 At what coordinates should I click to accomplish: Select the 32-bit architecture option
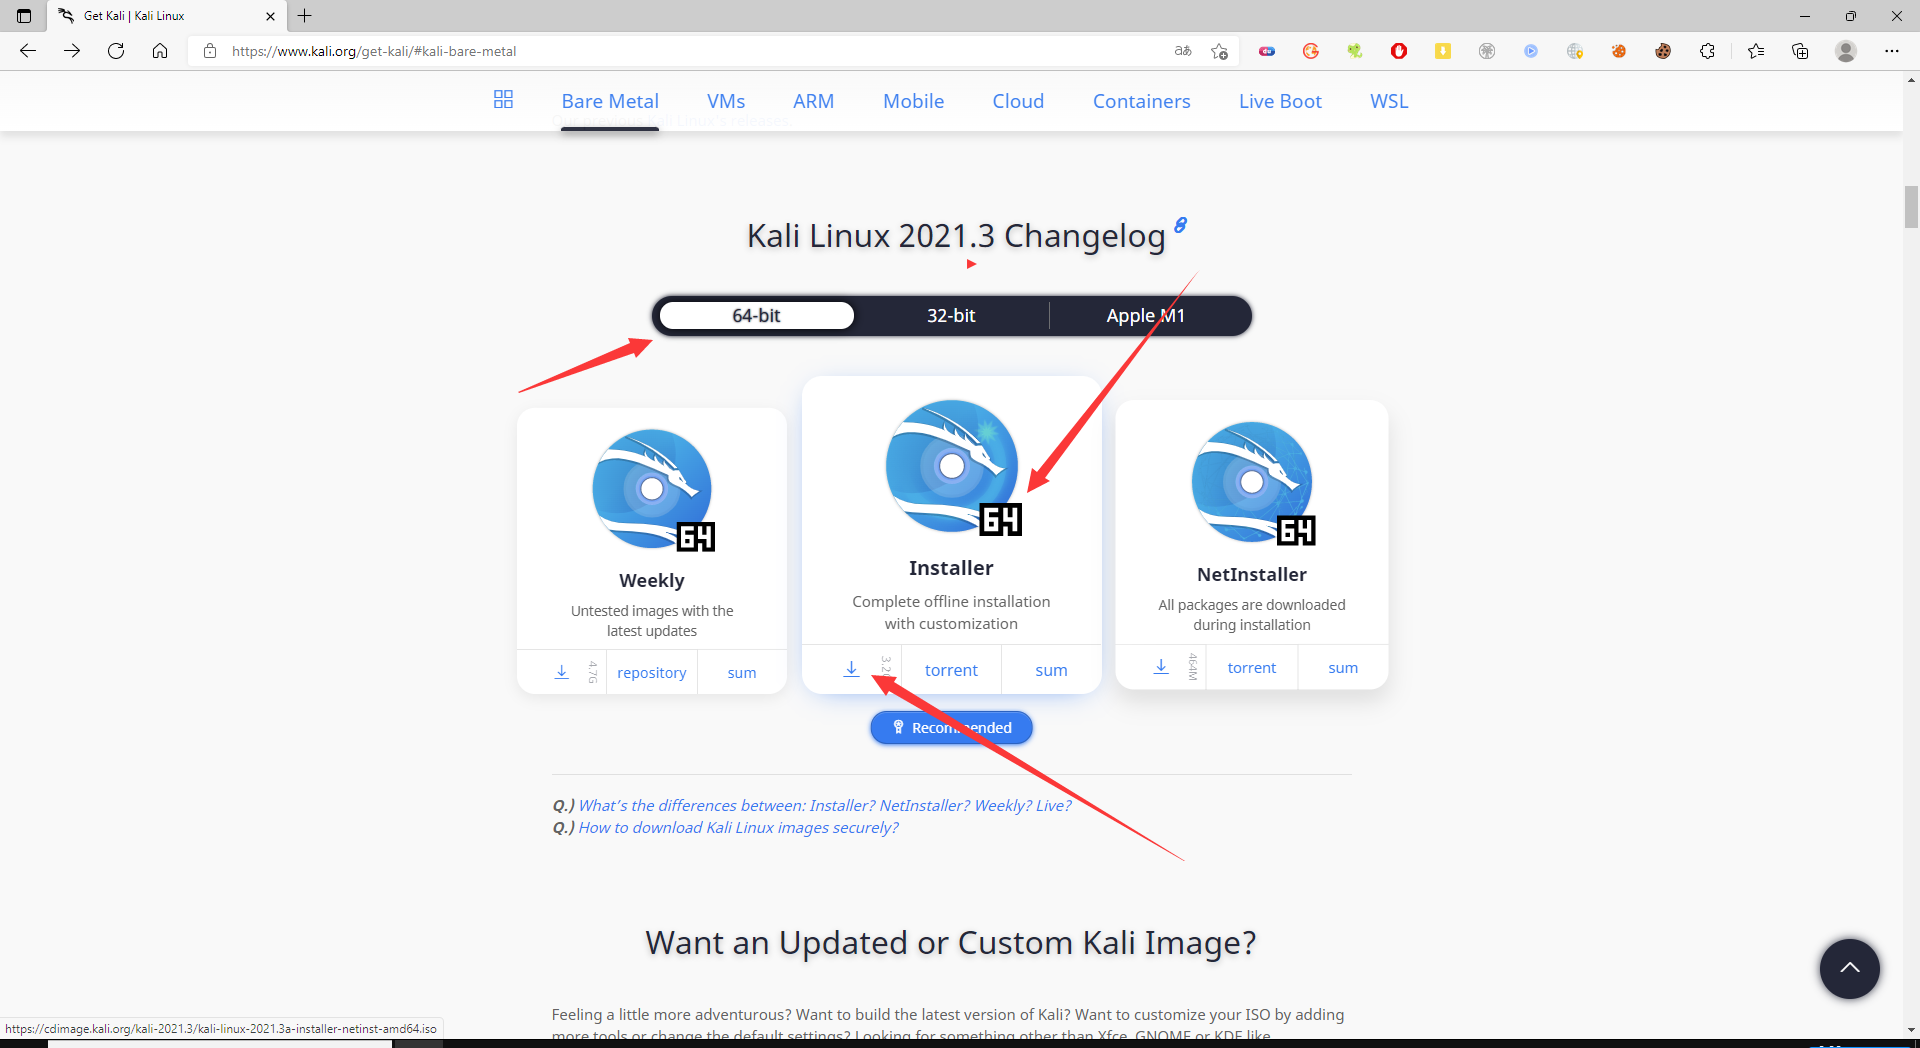(951, 316)
